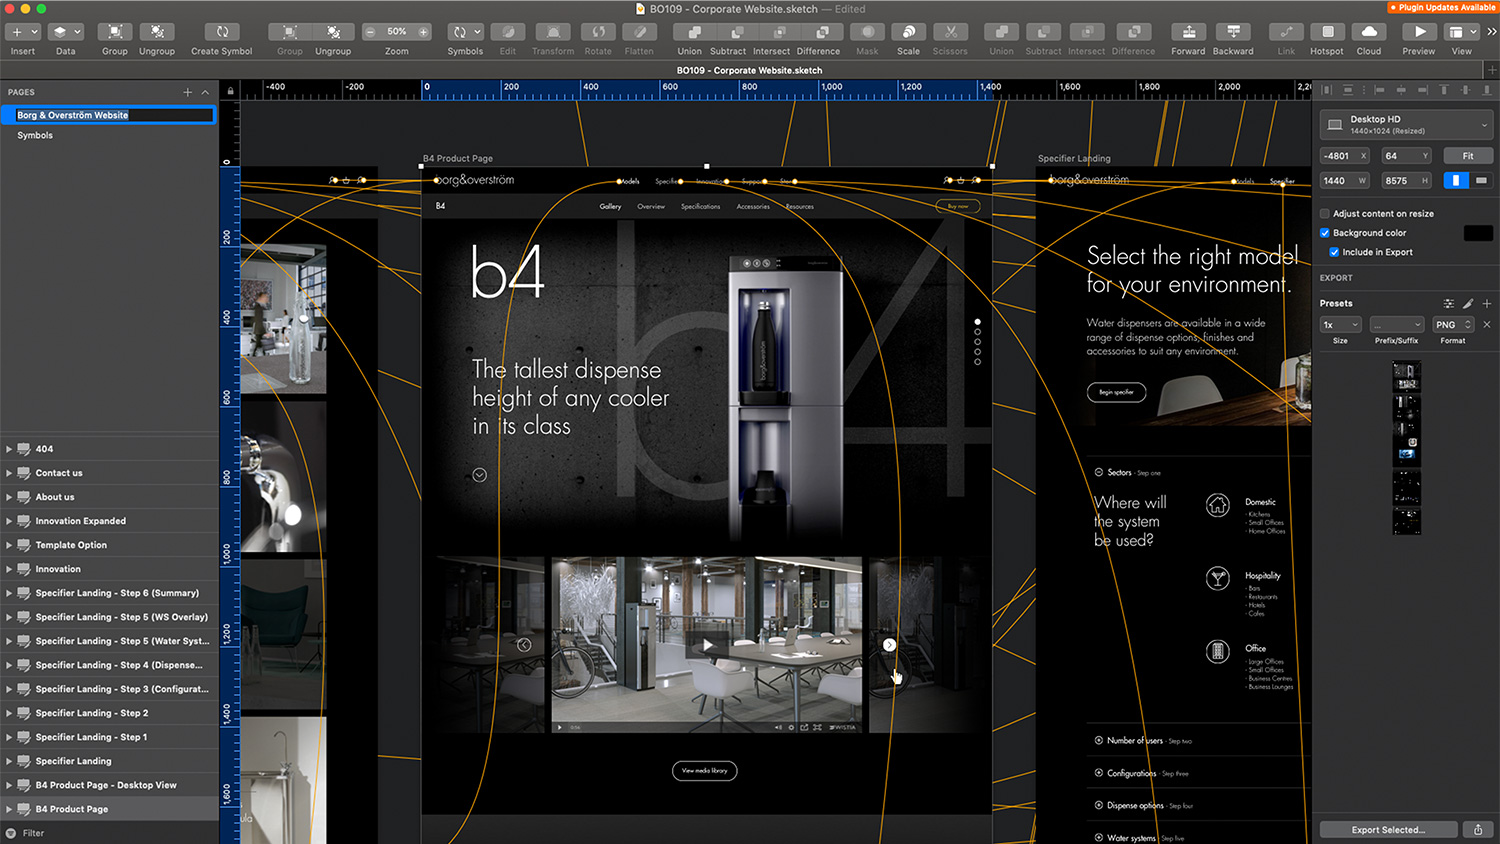1500x844 pixels.
Task: Uncheck Include in Export option
Action: tap(1334, 252)
